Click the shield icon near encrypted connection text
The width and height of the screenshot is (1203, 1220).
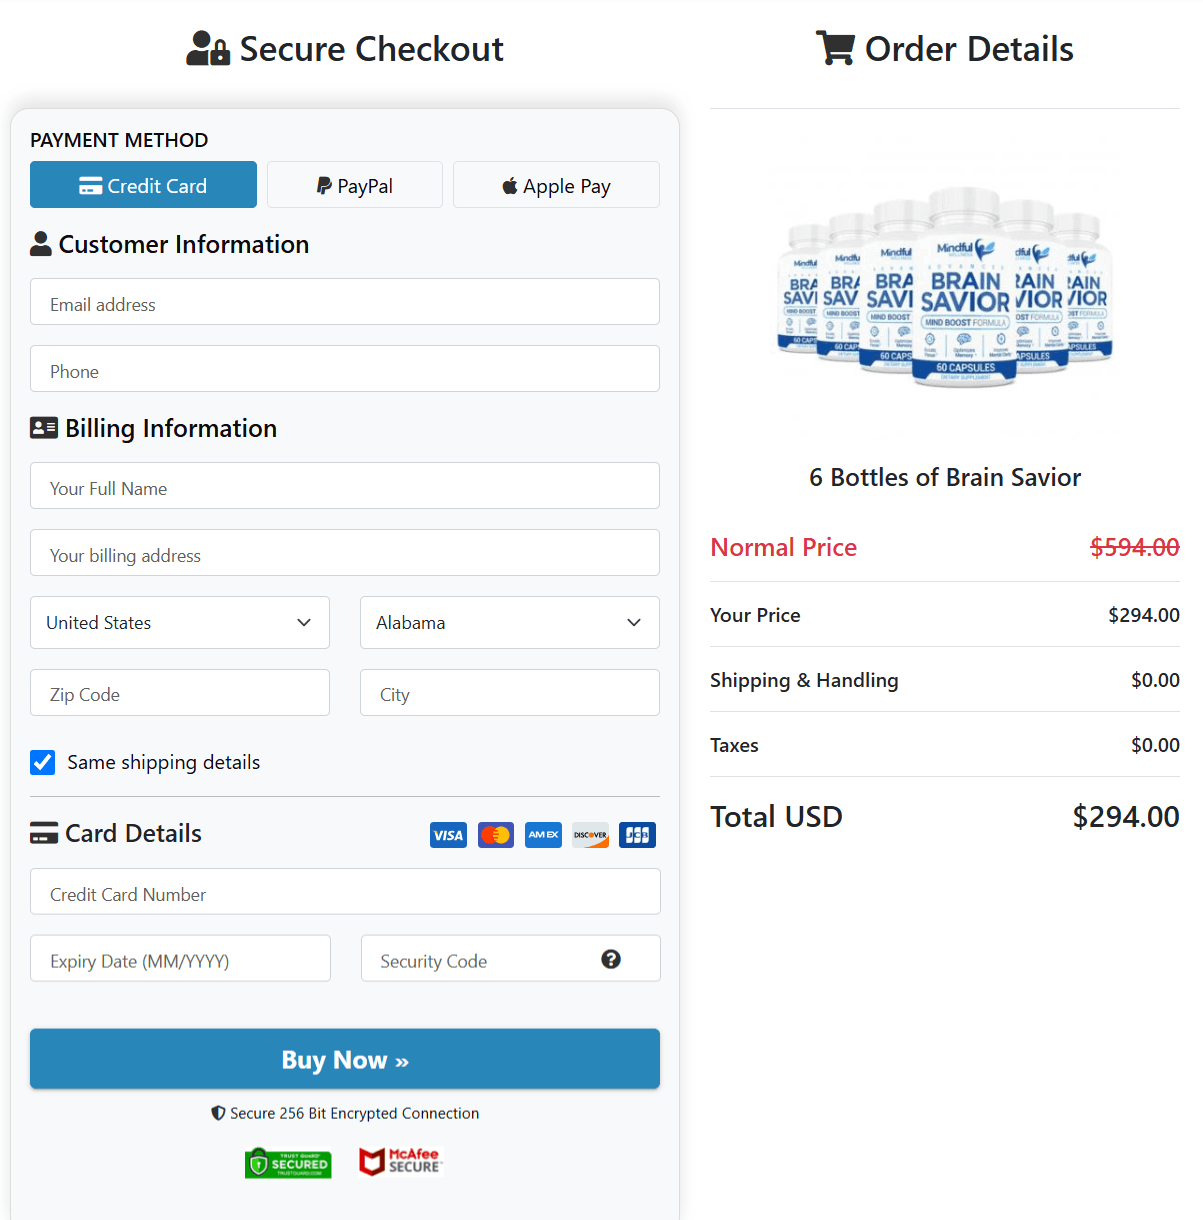219,1112
